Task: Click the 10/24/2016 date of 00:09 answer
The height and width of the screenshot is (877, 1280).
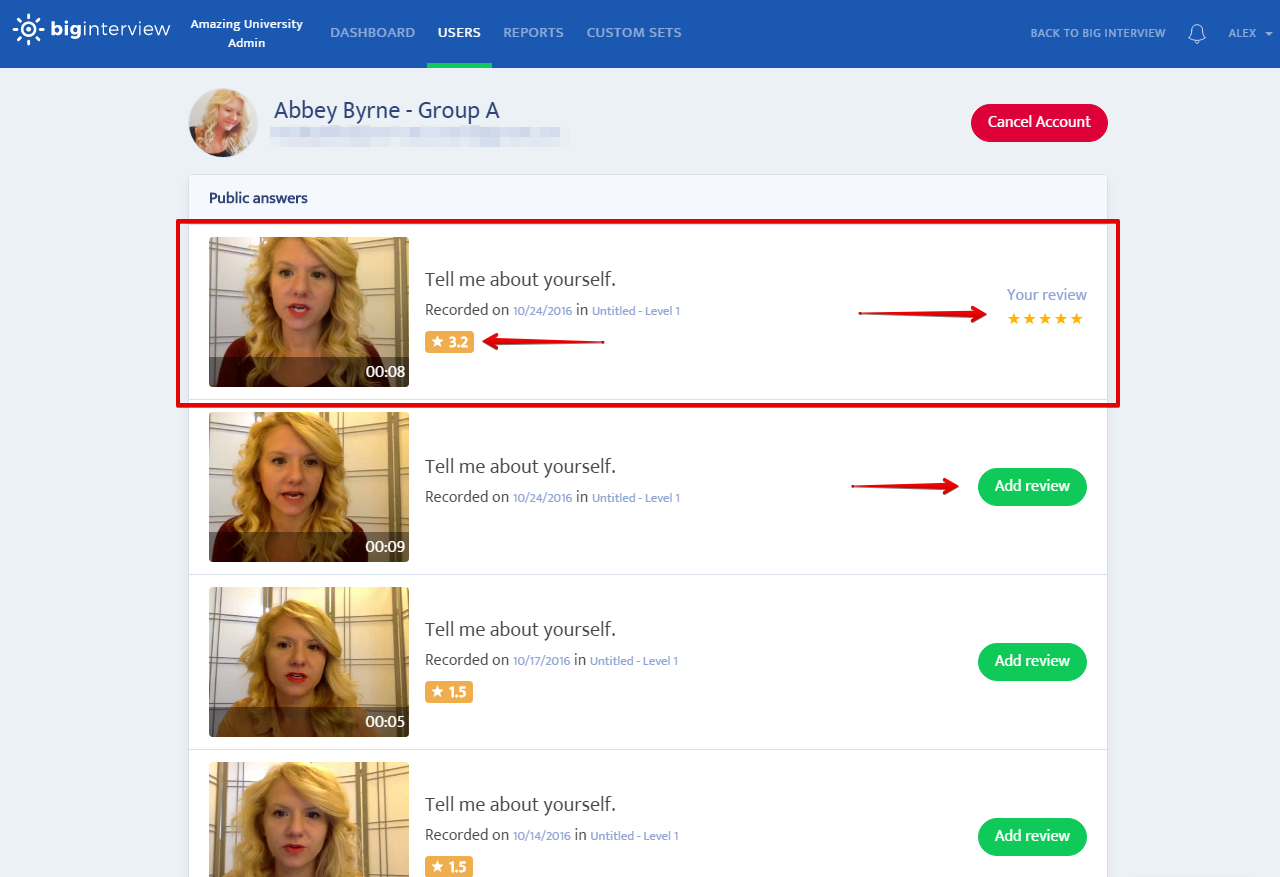Action: (543, 498)
